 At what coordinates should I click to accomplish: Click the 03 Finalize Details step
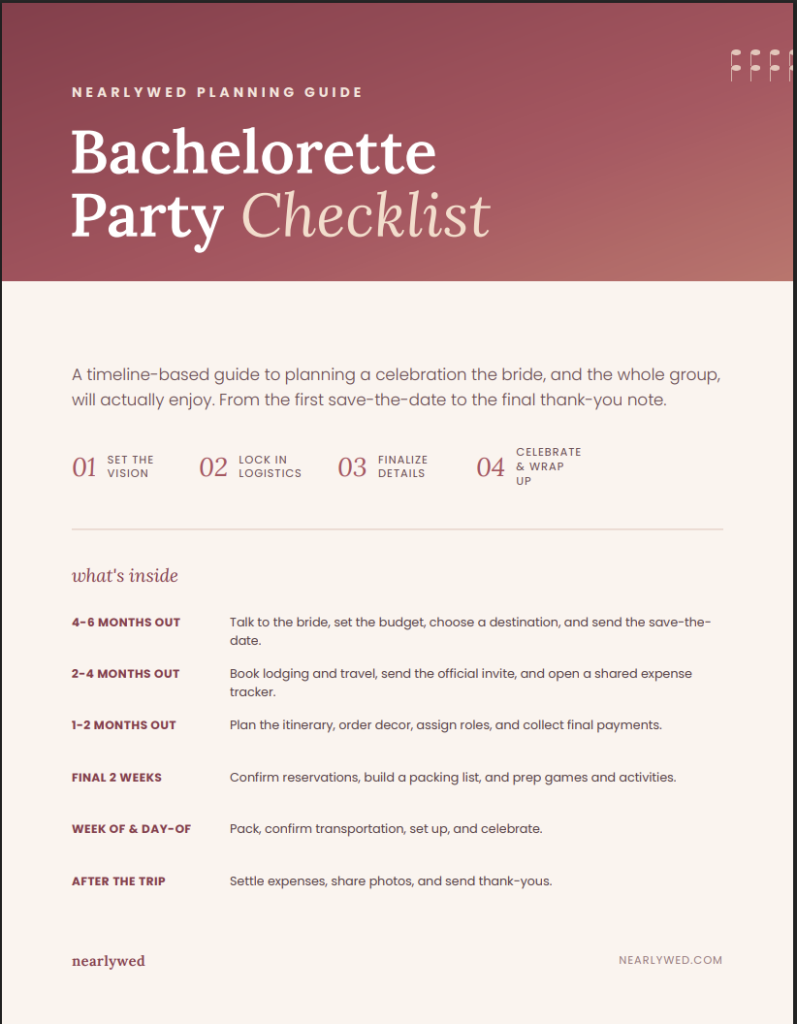point(383,467)
